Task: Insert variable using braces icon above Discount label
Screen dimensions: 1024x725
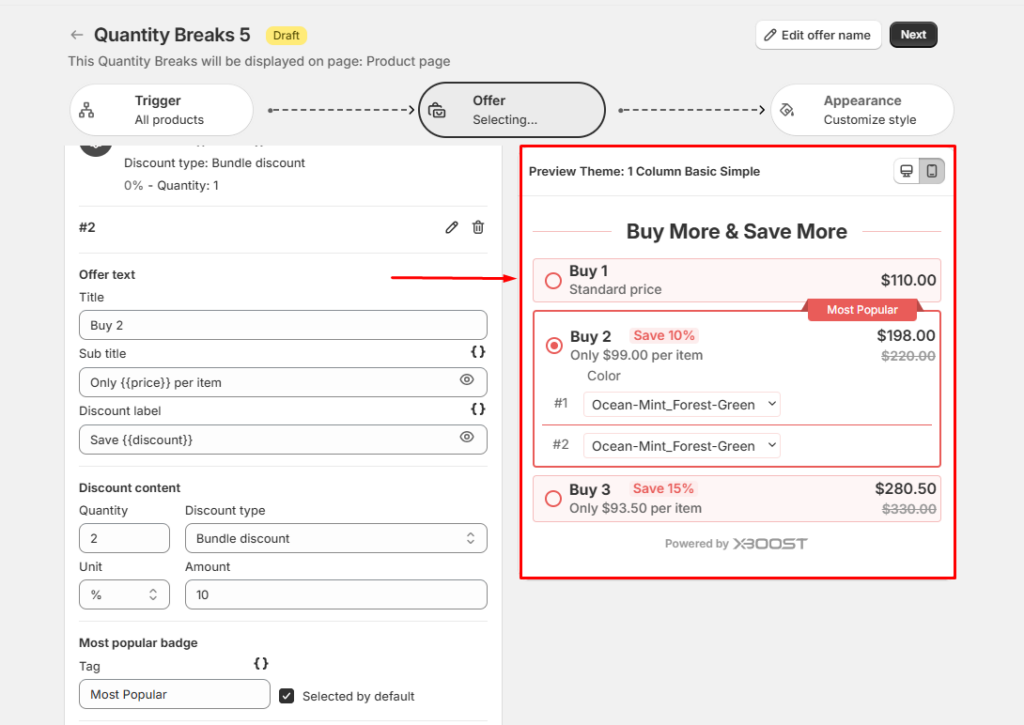Action: click(x=478, y=409)
